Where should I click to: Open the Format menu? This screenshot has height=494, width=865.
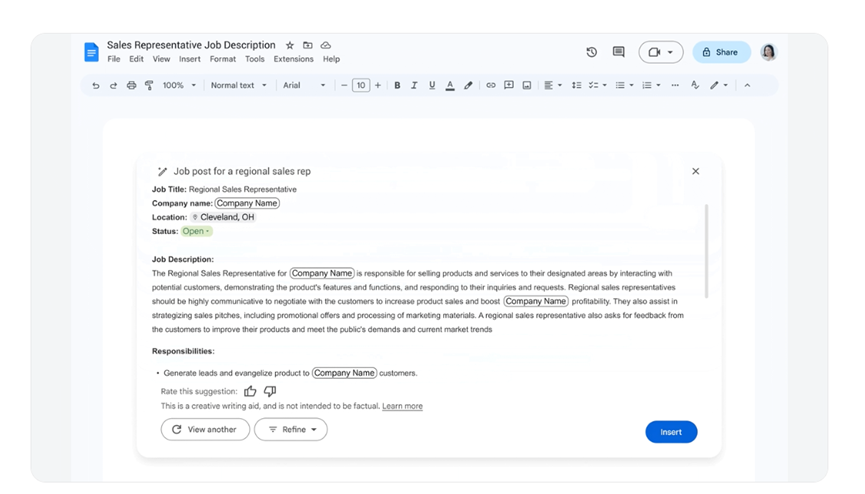tap(222, 59)
